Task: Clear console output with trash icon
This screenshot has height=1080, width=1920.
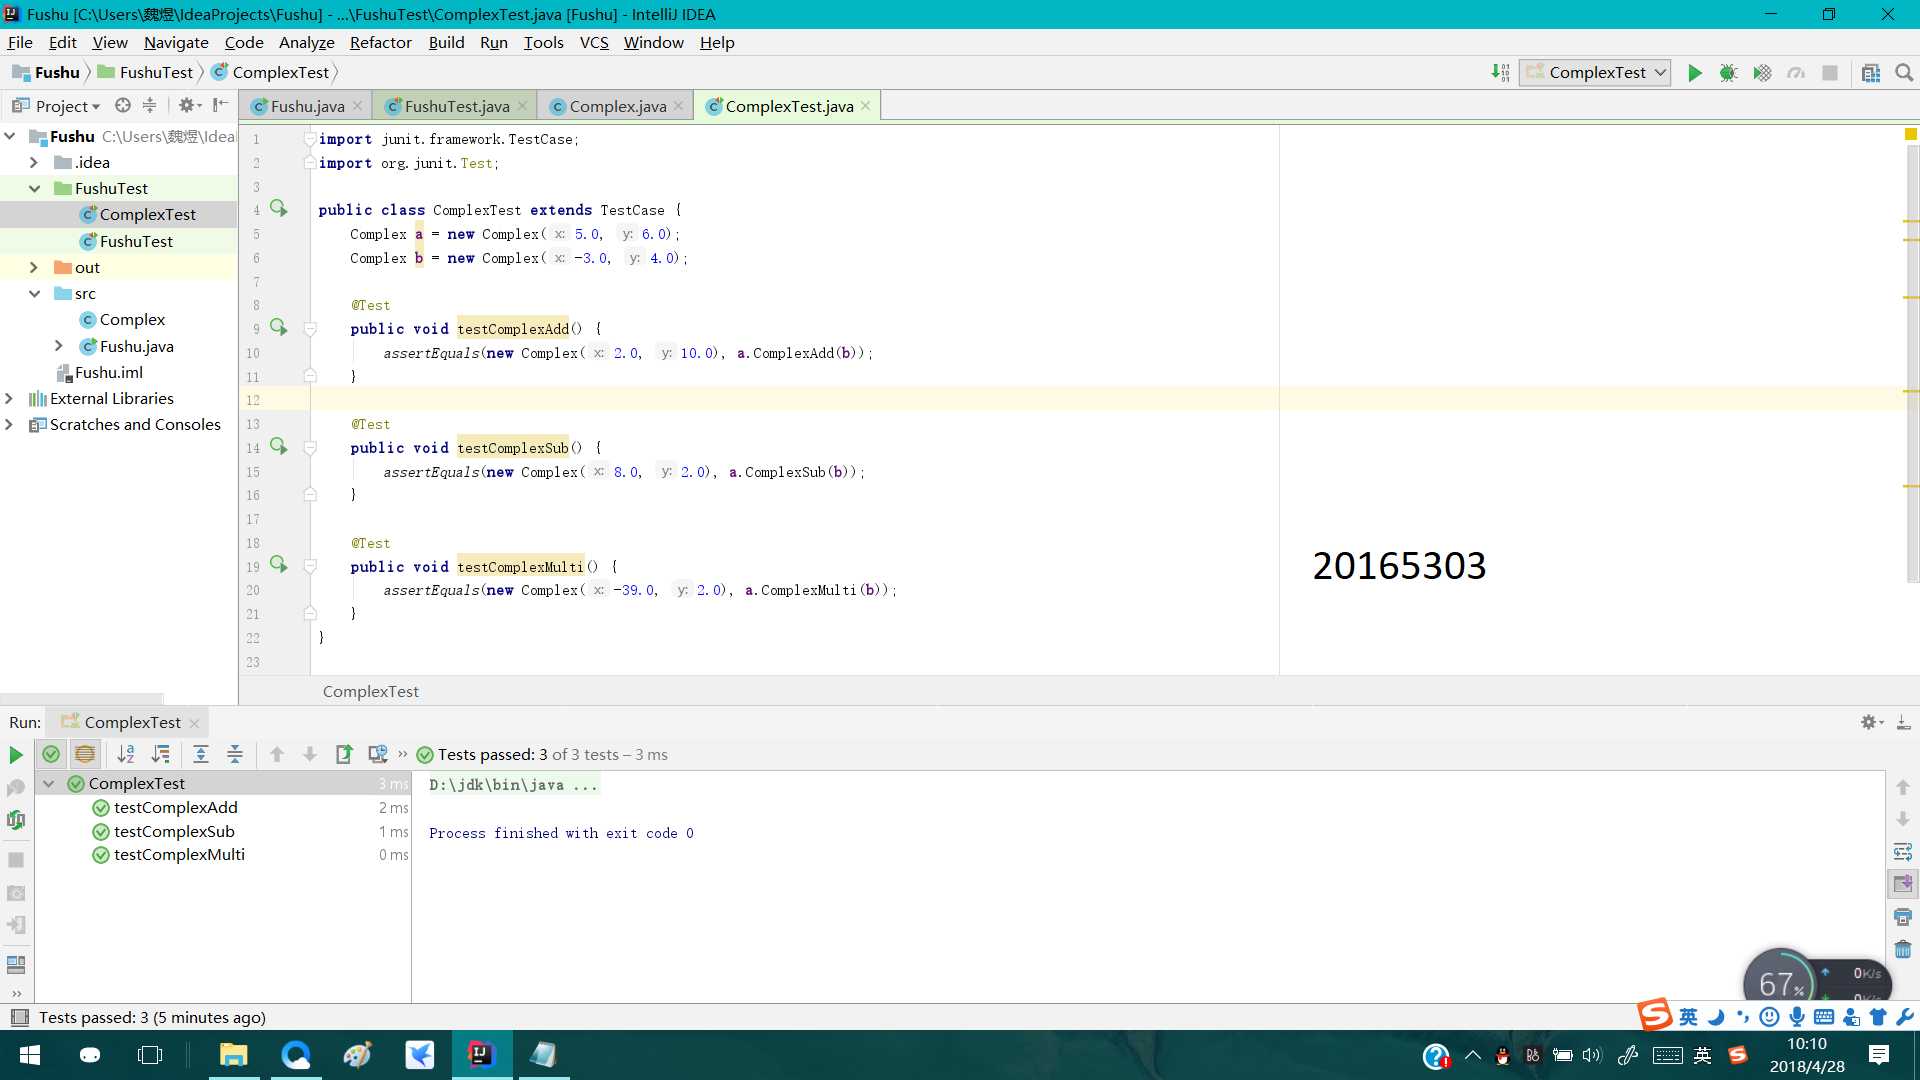Action: pos(1903,949)
